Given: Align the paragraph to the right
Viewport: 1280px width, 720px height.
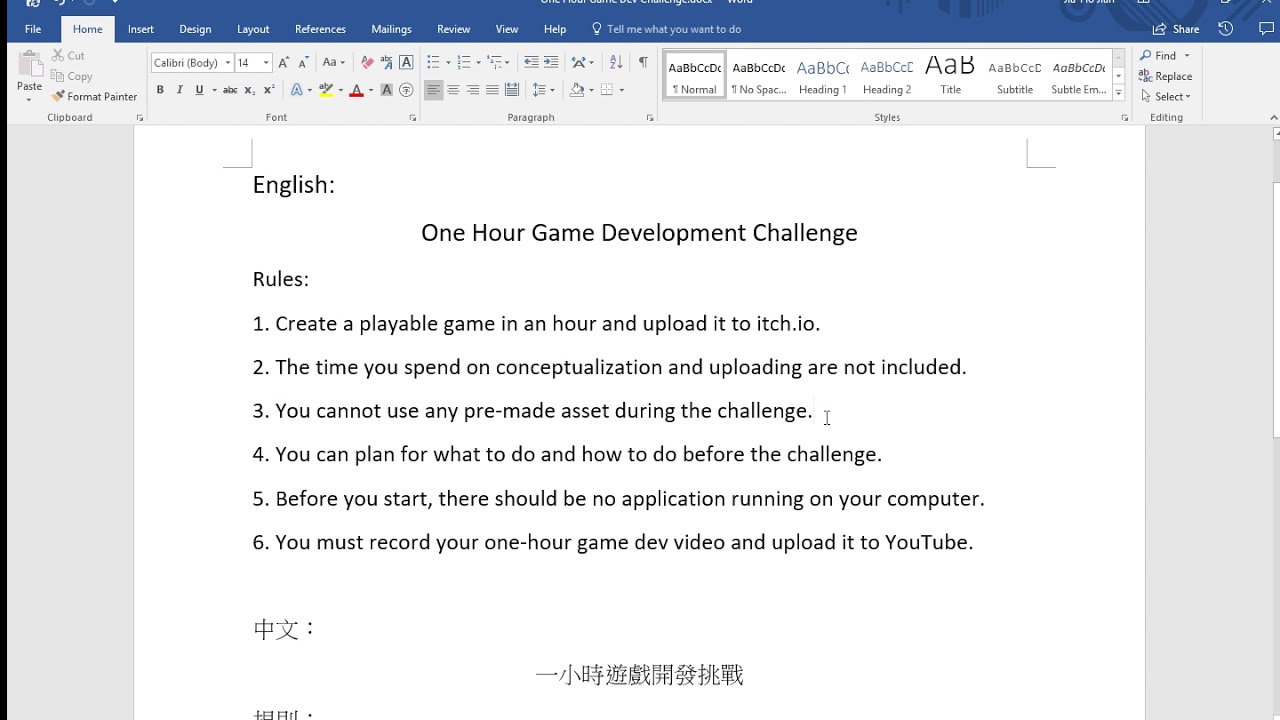Looking at the screenshot, I should tap(473, 90).
